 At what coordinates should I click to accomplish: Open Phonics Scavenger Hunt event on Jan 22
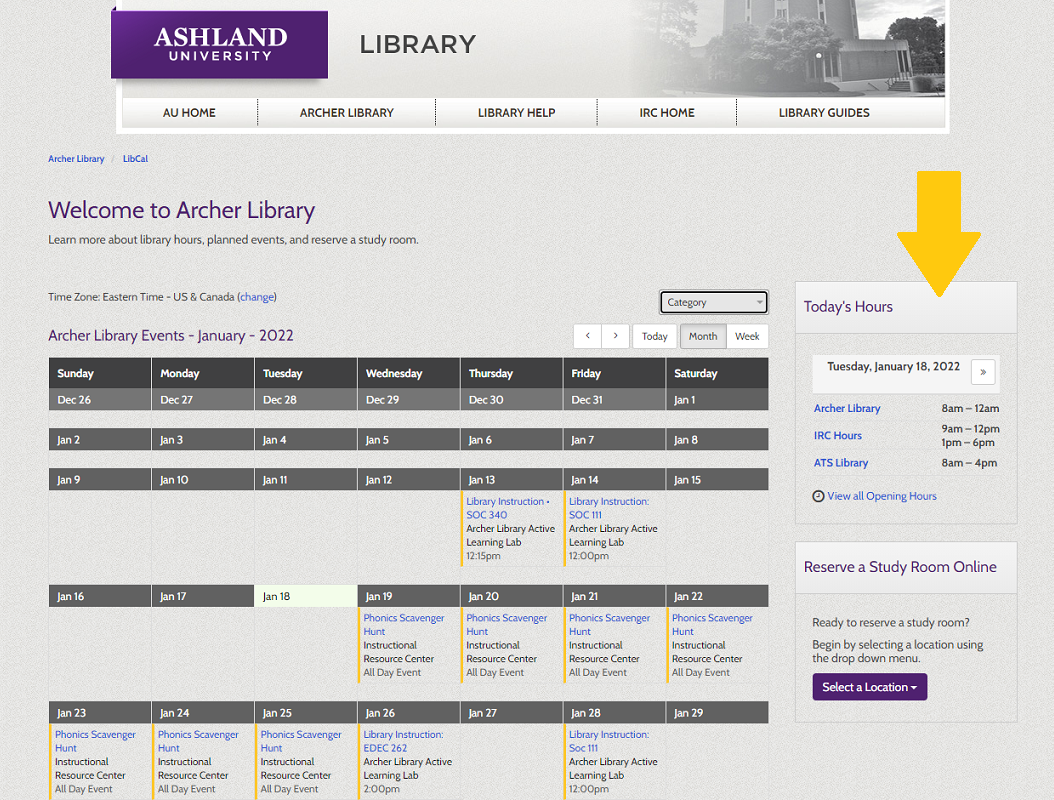[712, 625]
